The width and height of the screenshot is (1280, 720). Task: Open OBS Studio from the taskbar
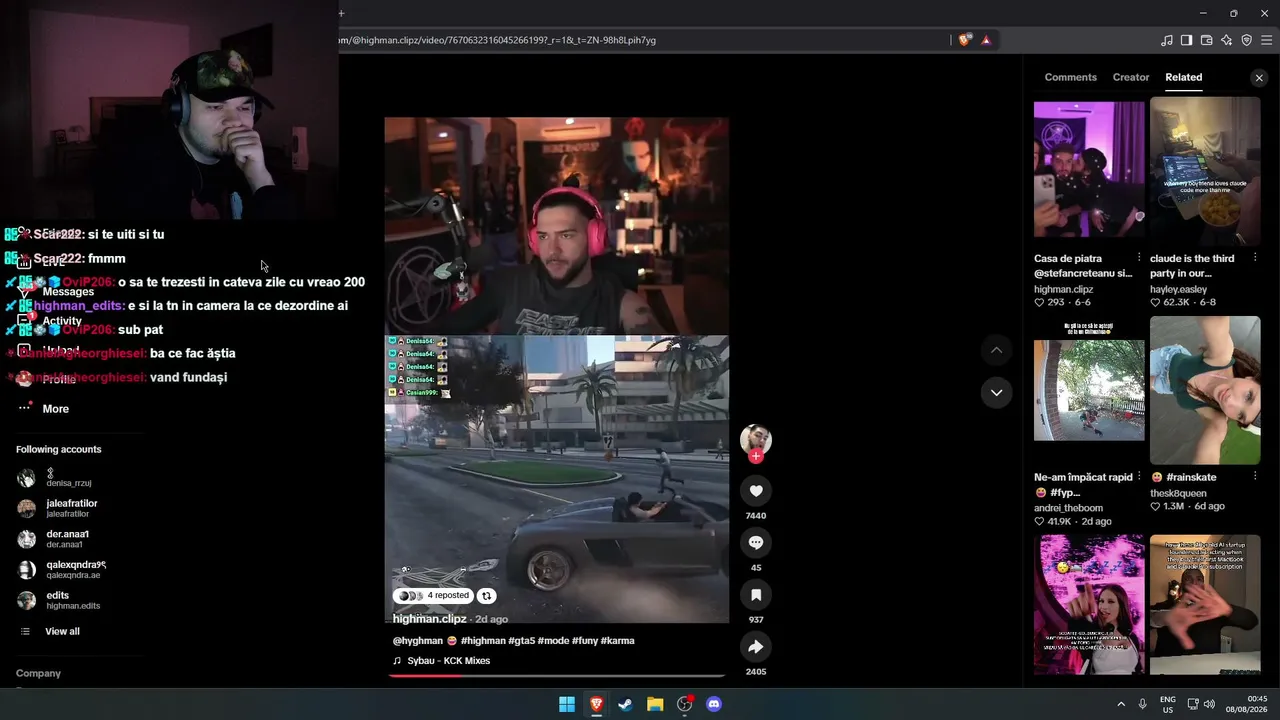[x=684, y=704]
